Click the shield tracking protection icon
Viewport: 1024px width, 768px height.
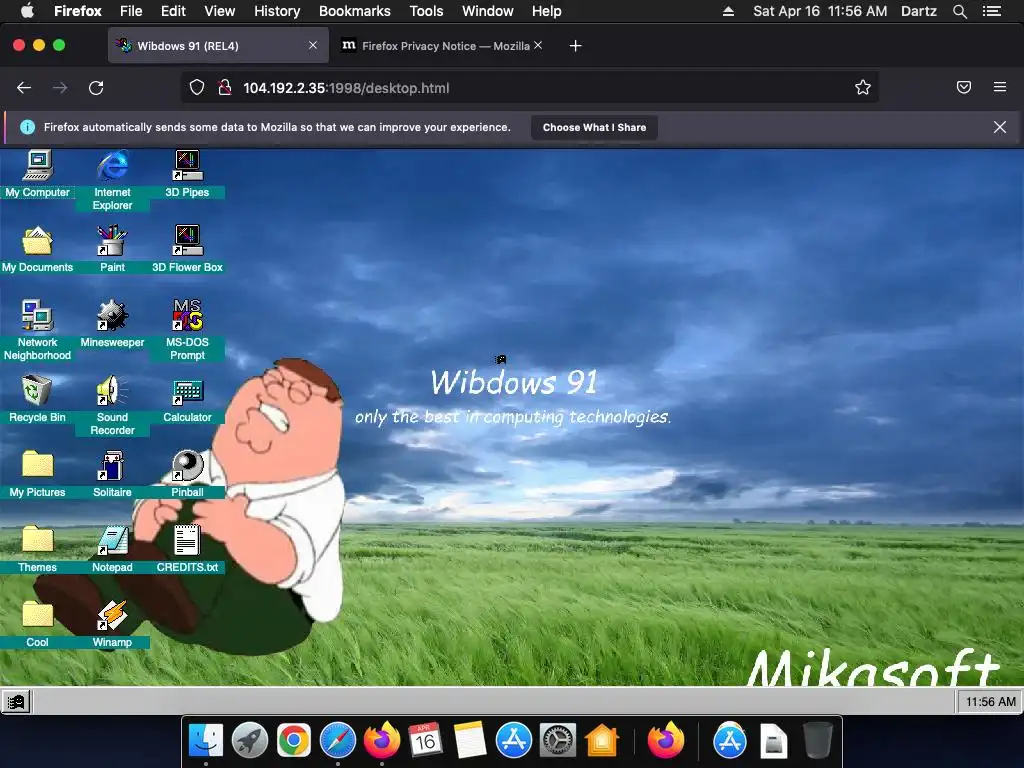pyautogui.click(x=197, y=88)
